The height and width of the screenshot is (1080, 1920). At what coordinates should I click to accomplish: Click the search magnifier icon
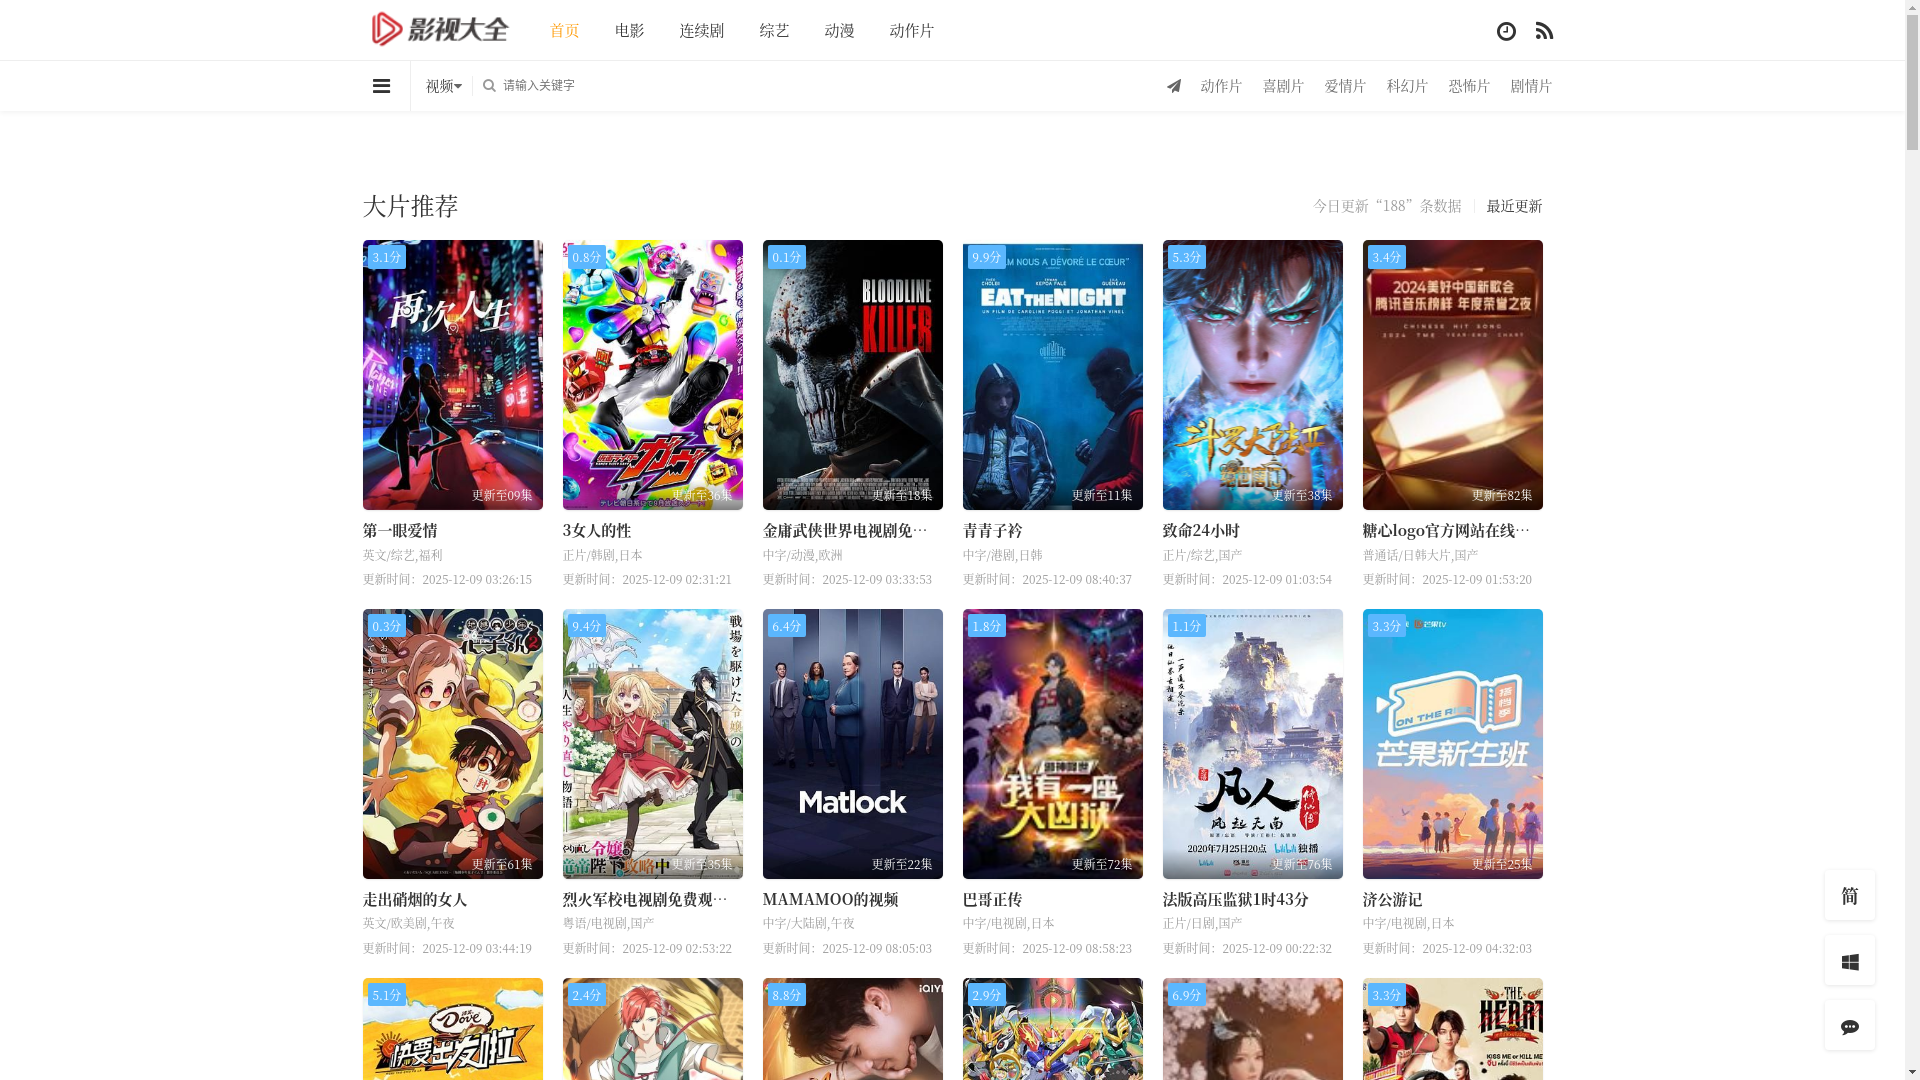point(489,86)
